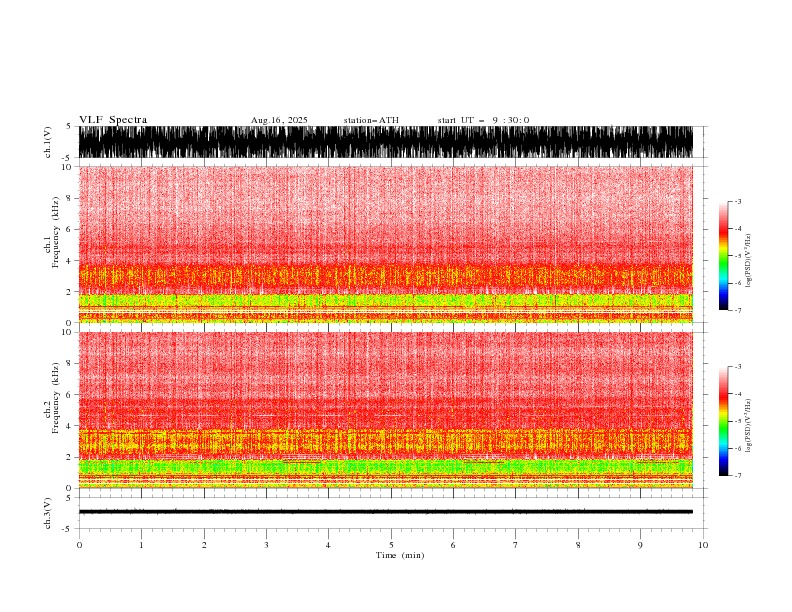Screen dimensions: 792x612
Task: Click the '-3' value on upper colorbar
Action: coord(737,201)
